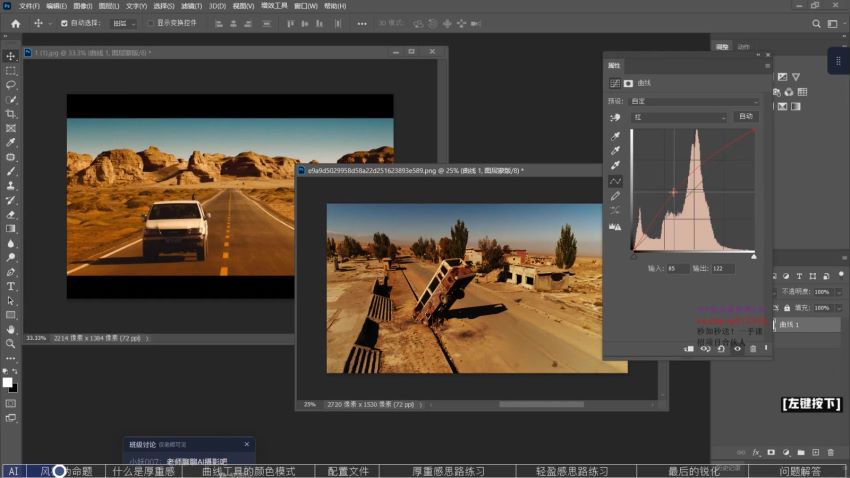Screen dimensions: 850x478
Task: Jump to chapter 问题解答
Action: [800, 471]
